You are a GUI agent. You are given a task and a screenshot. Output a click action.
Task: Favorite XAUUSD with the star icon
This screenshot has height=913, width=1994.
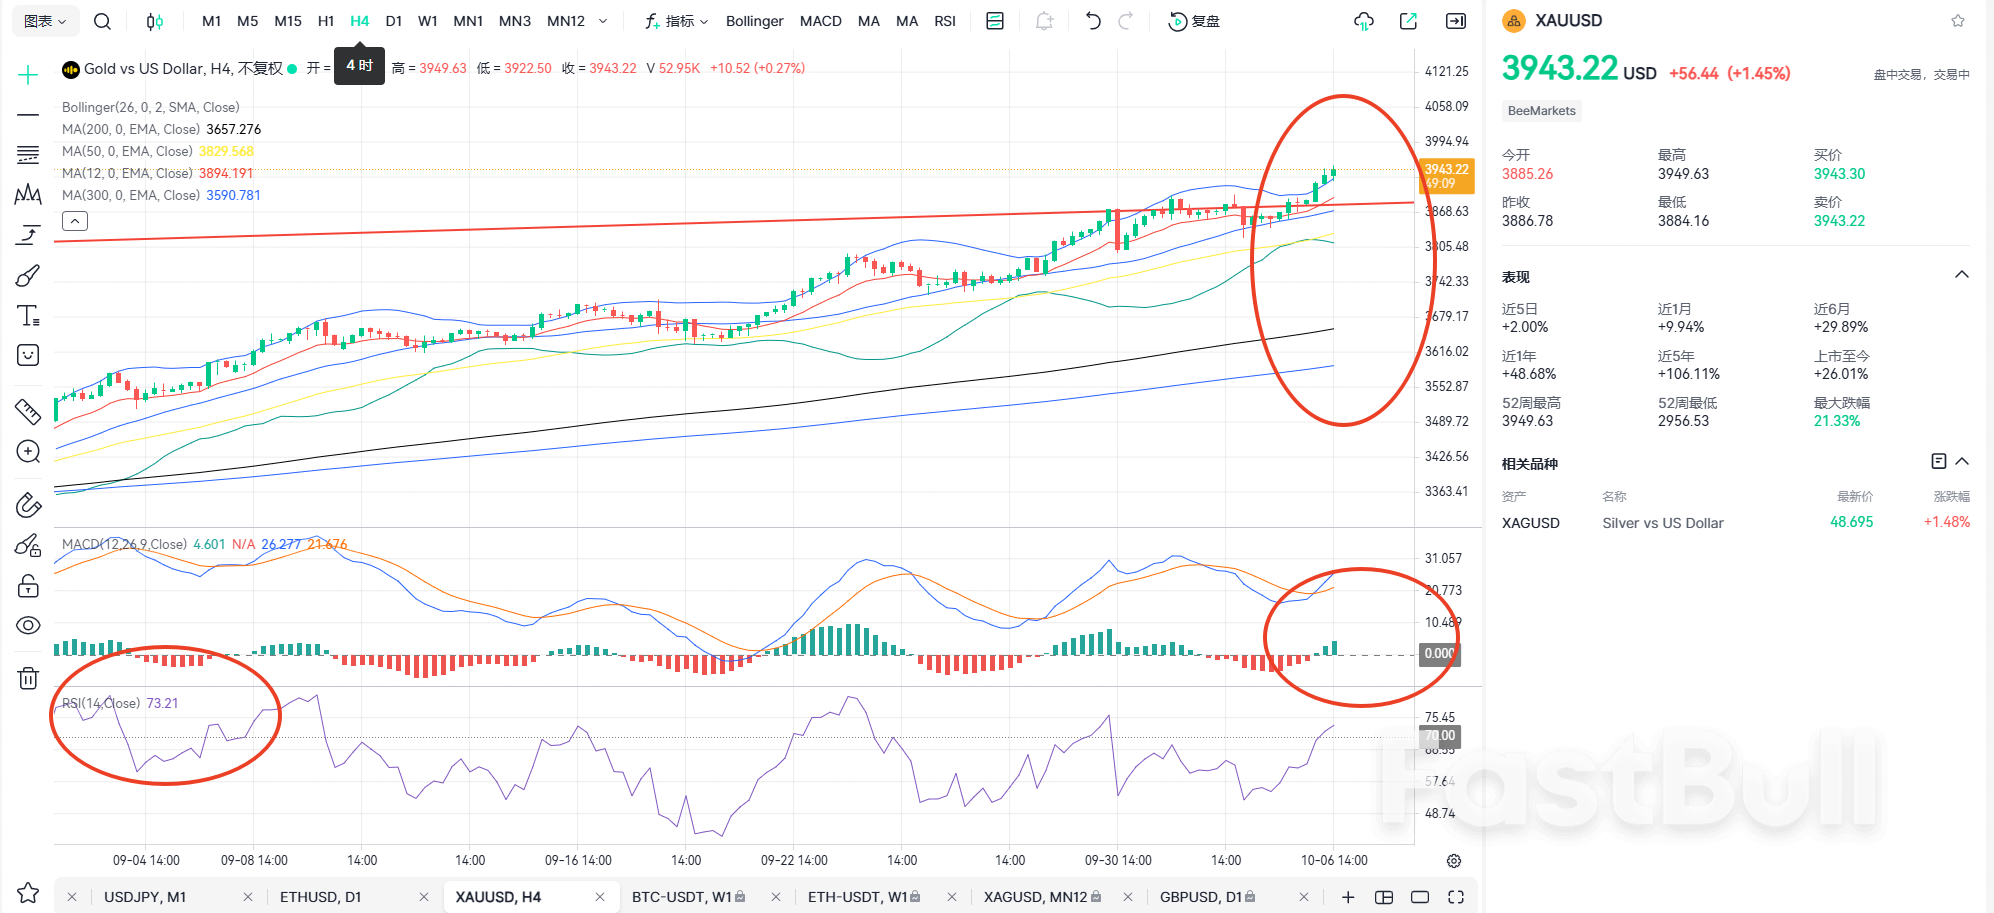click(1958, 21)
